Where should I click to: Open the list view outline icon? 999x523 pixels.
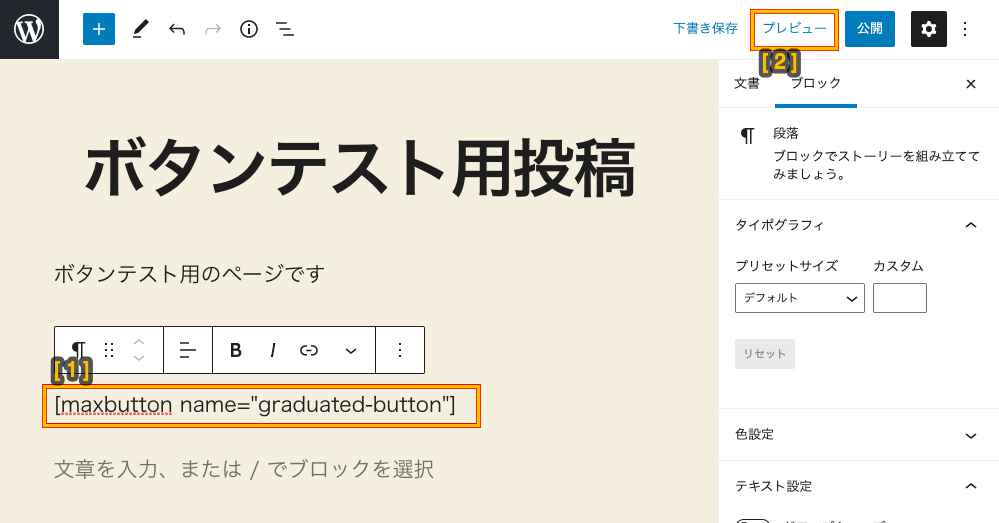click(x=284, y=29)
